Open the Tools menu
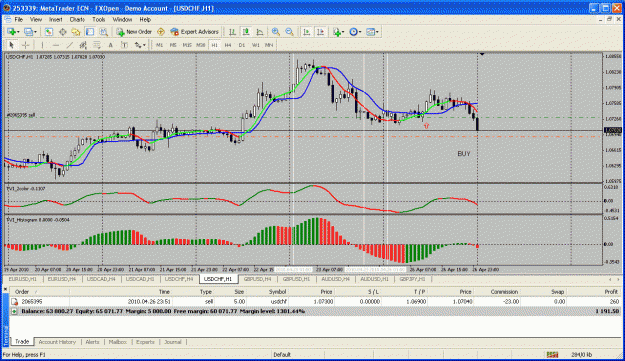 98,20
